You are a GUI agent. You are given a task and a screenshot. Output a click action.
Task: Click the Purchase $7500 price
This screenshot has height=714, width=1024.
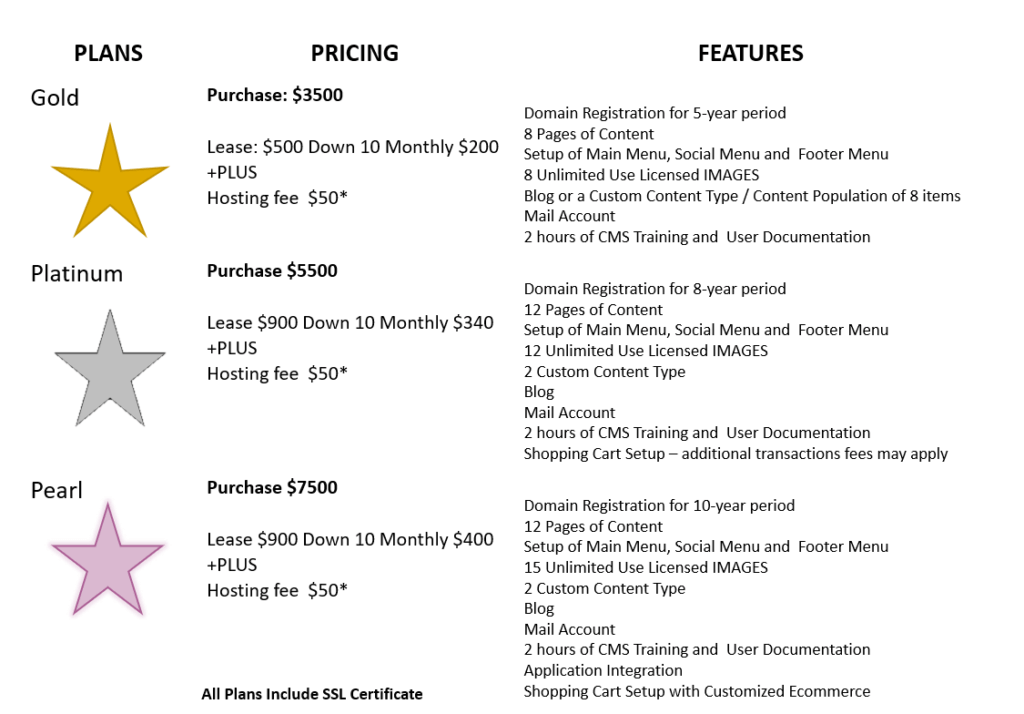point(272,488)
